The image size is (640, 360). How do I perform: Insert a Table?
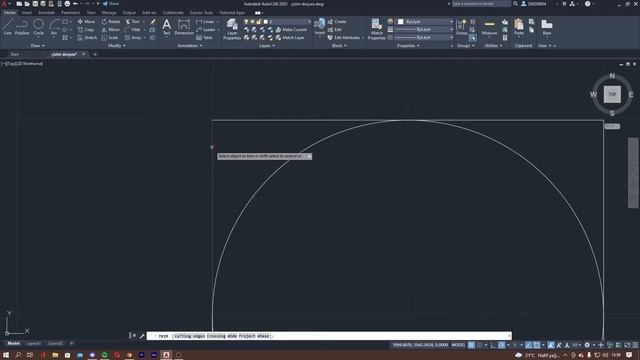click(x=204, y=38)
